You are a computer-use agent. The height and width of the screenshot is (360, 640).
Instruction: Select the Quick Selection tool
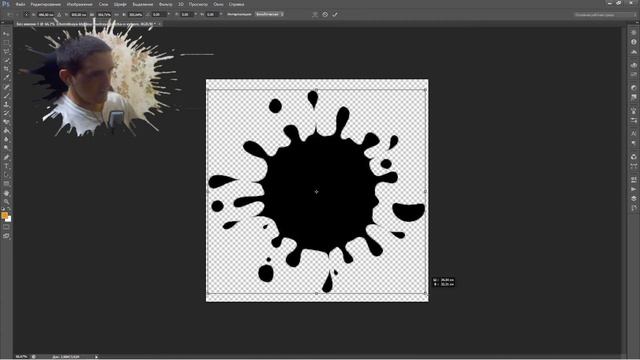click(6, 60)
